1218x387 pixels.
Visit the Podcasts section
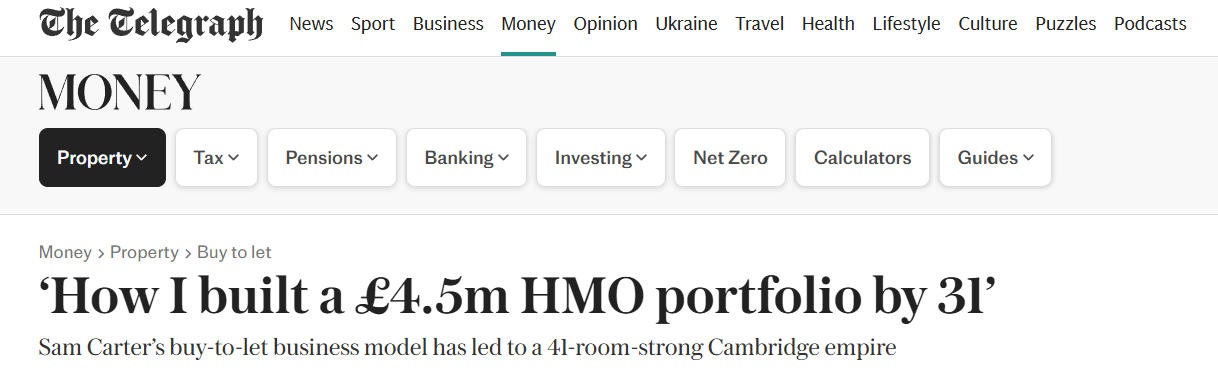1150,24
